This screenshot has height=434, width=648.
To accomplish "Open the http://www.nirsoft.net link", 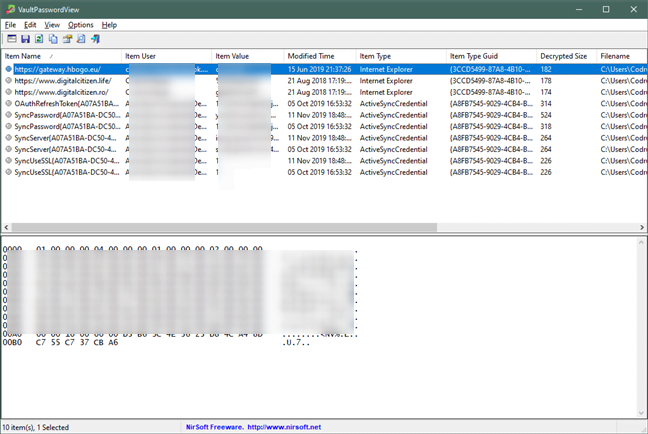I will pyautogui.click(x=284, y=427).
